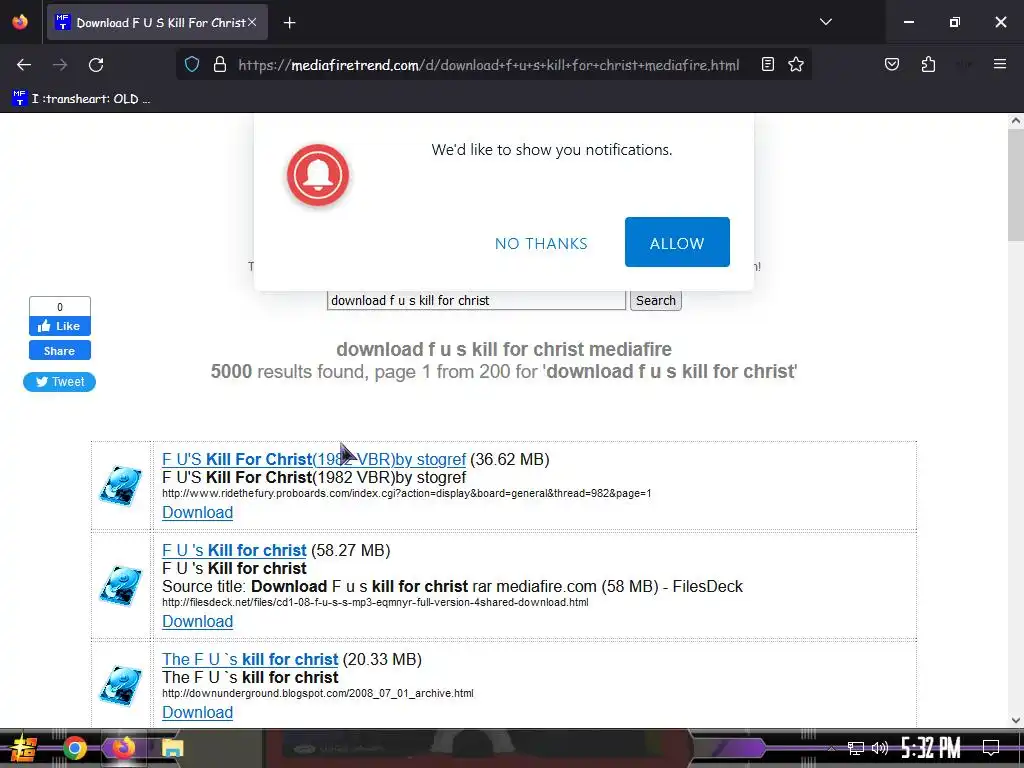1024x768 pixels.
Task: Click the 5:32 PM taskbar clock
Action: [x=931, y=748]
